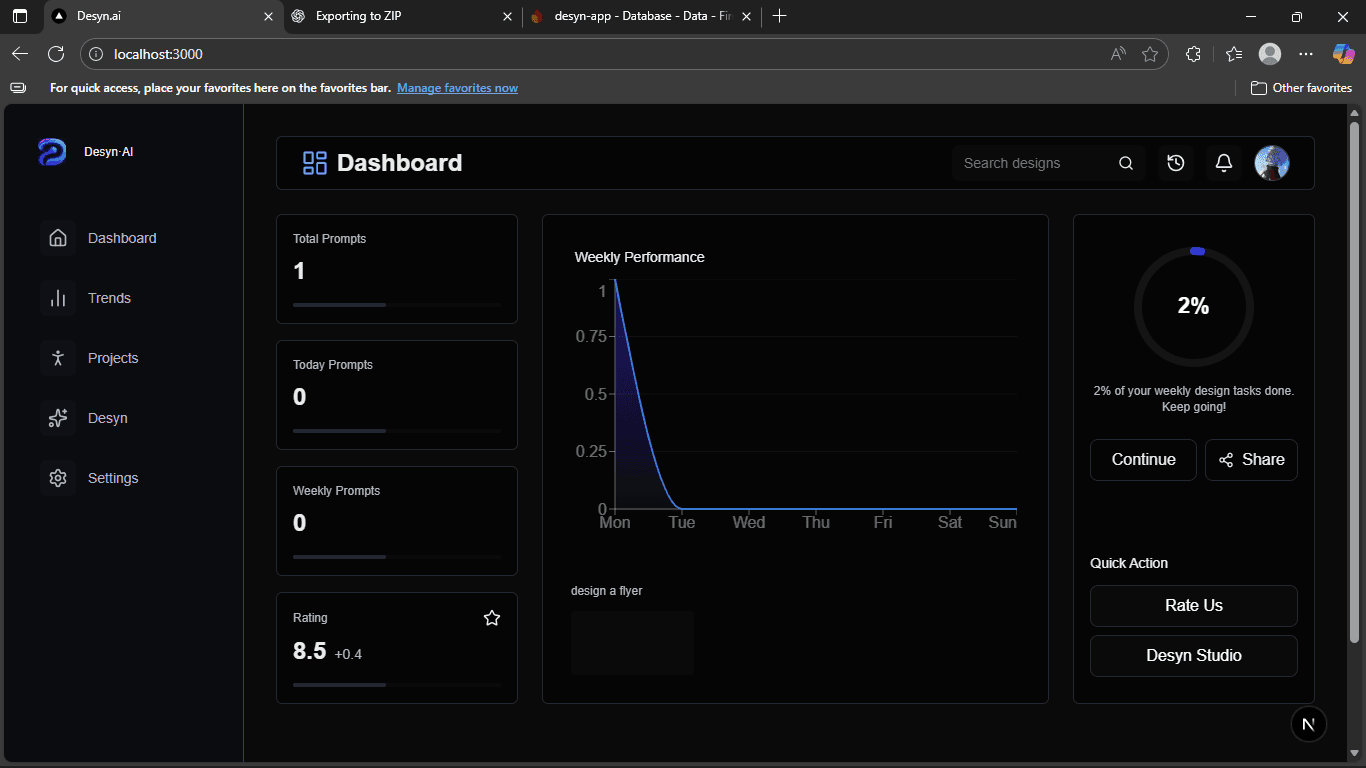Click the page vertical scrollbar

tap(1354, 380)
